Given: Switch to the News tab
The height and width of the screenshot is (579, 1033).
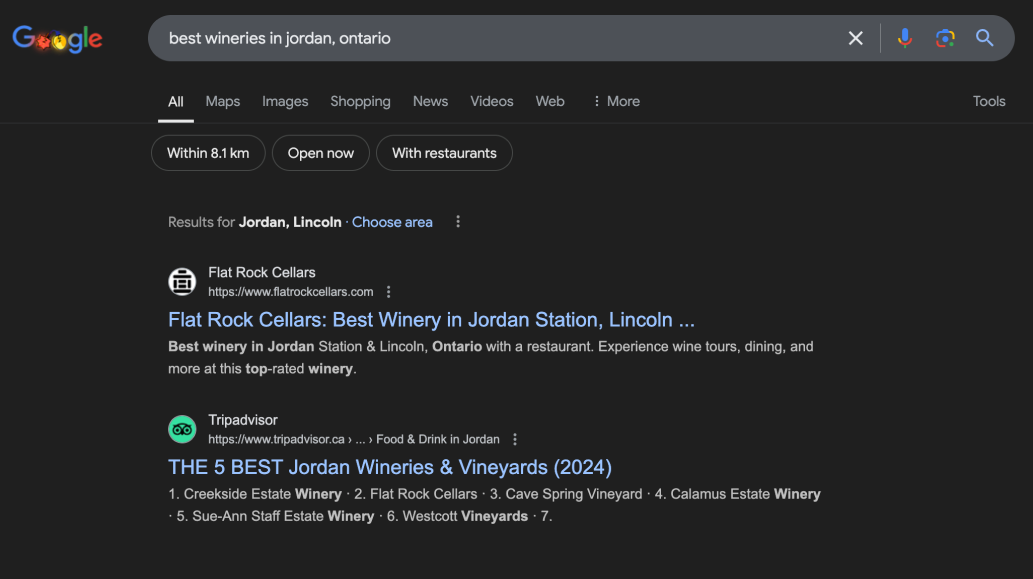Looking at the screenshot, I should pyautogui.click(x=430, y=101).
